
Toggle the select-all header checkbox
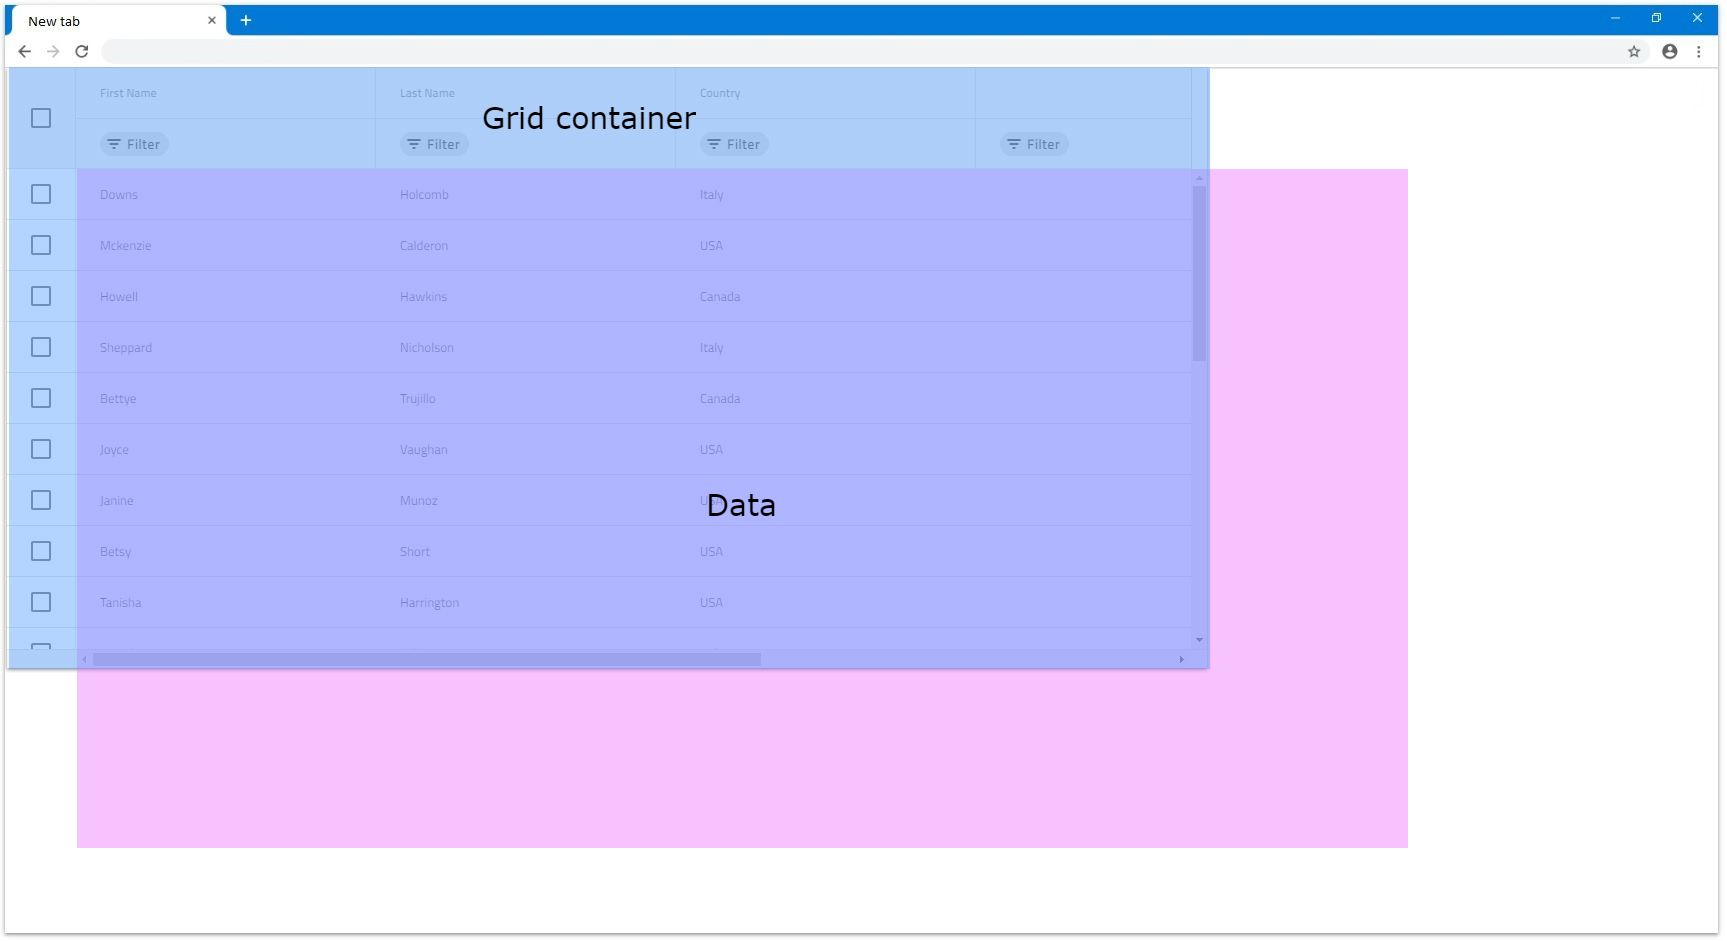pyautogui.click(x=41, y=118)
